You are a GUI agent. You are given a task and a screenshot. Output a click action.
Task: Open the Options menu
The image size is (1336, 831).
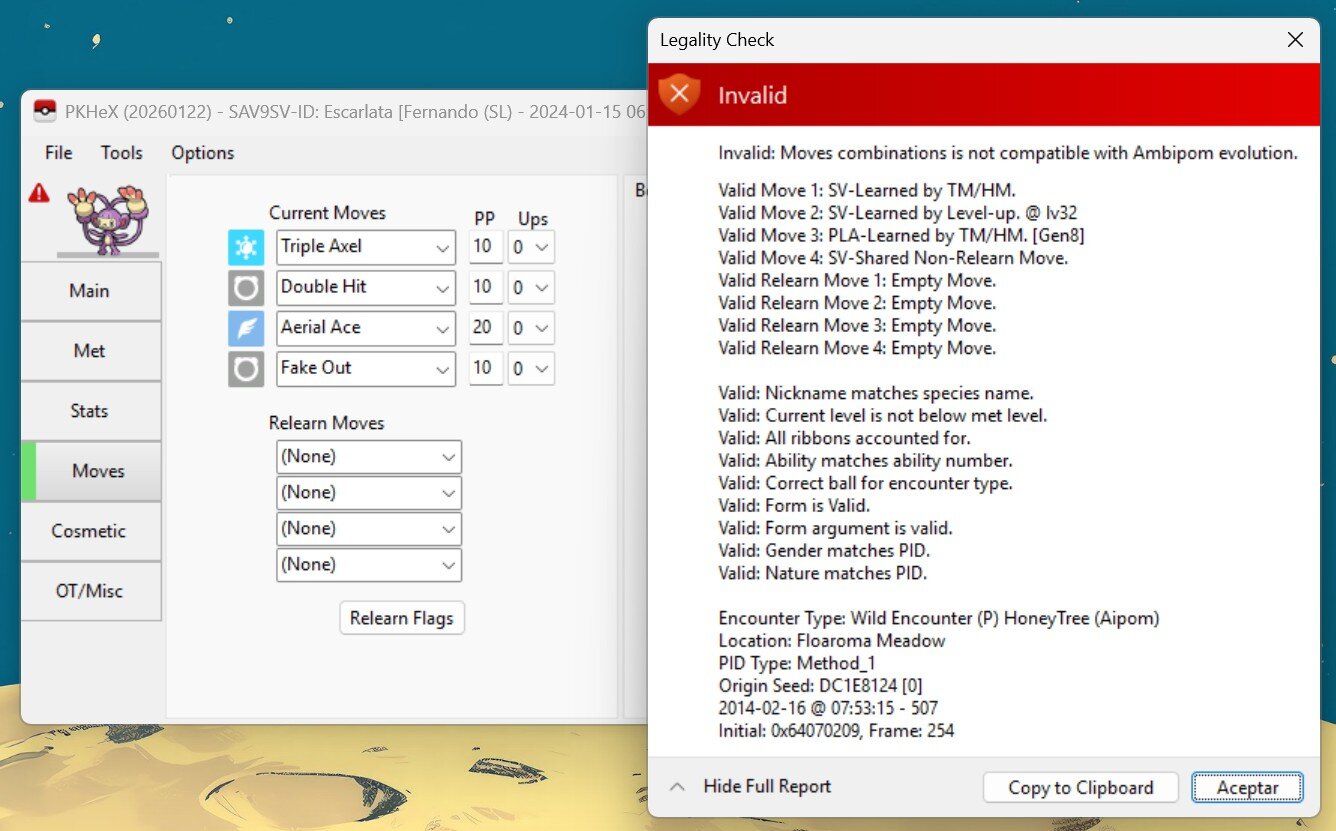pyautogui.click(x=202, y=153)
